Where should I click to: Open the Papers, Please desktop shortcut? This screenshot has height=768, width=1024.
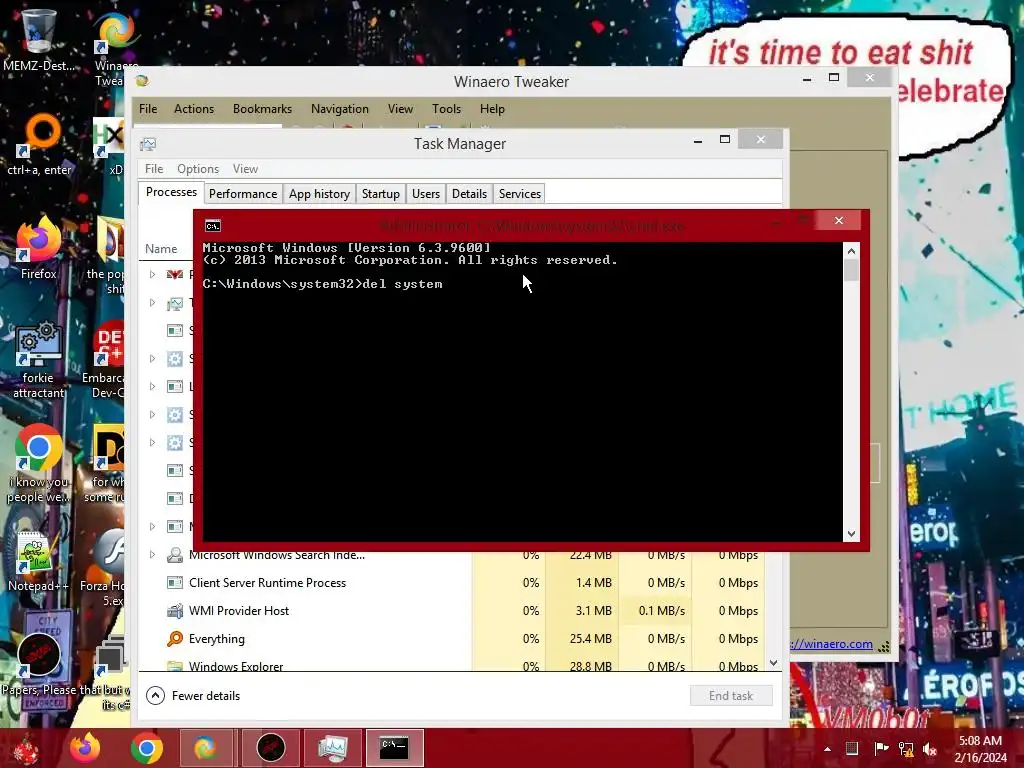pyautogui.click(x=39, y=663)
